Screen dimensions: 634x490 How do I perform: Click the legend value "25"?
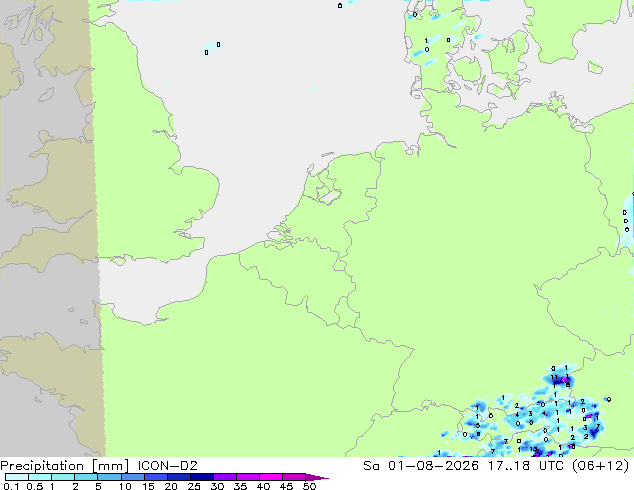194,486
